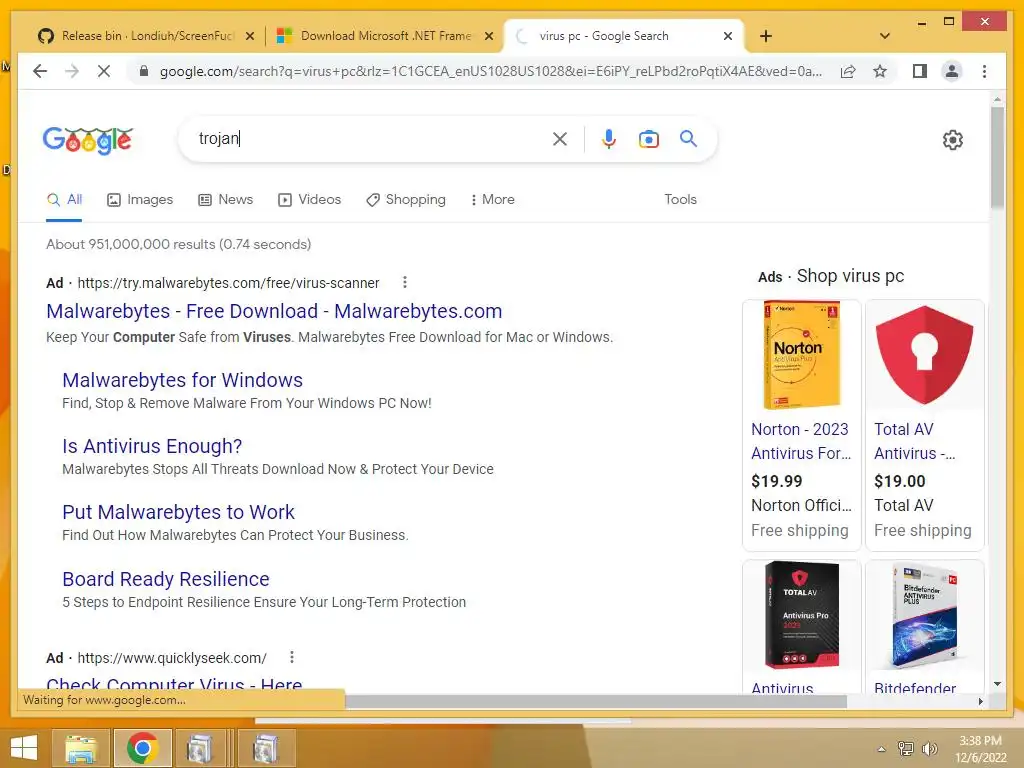Open File Explorer from the taskbar
1024x768 pixels.
80,748
